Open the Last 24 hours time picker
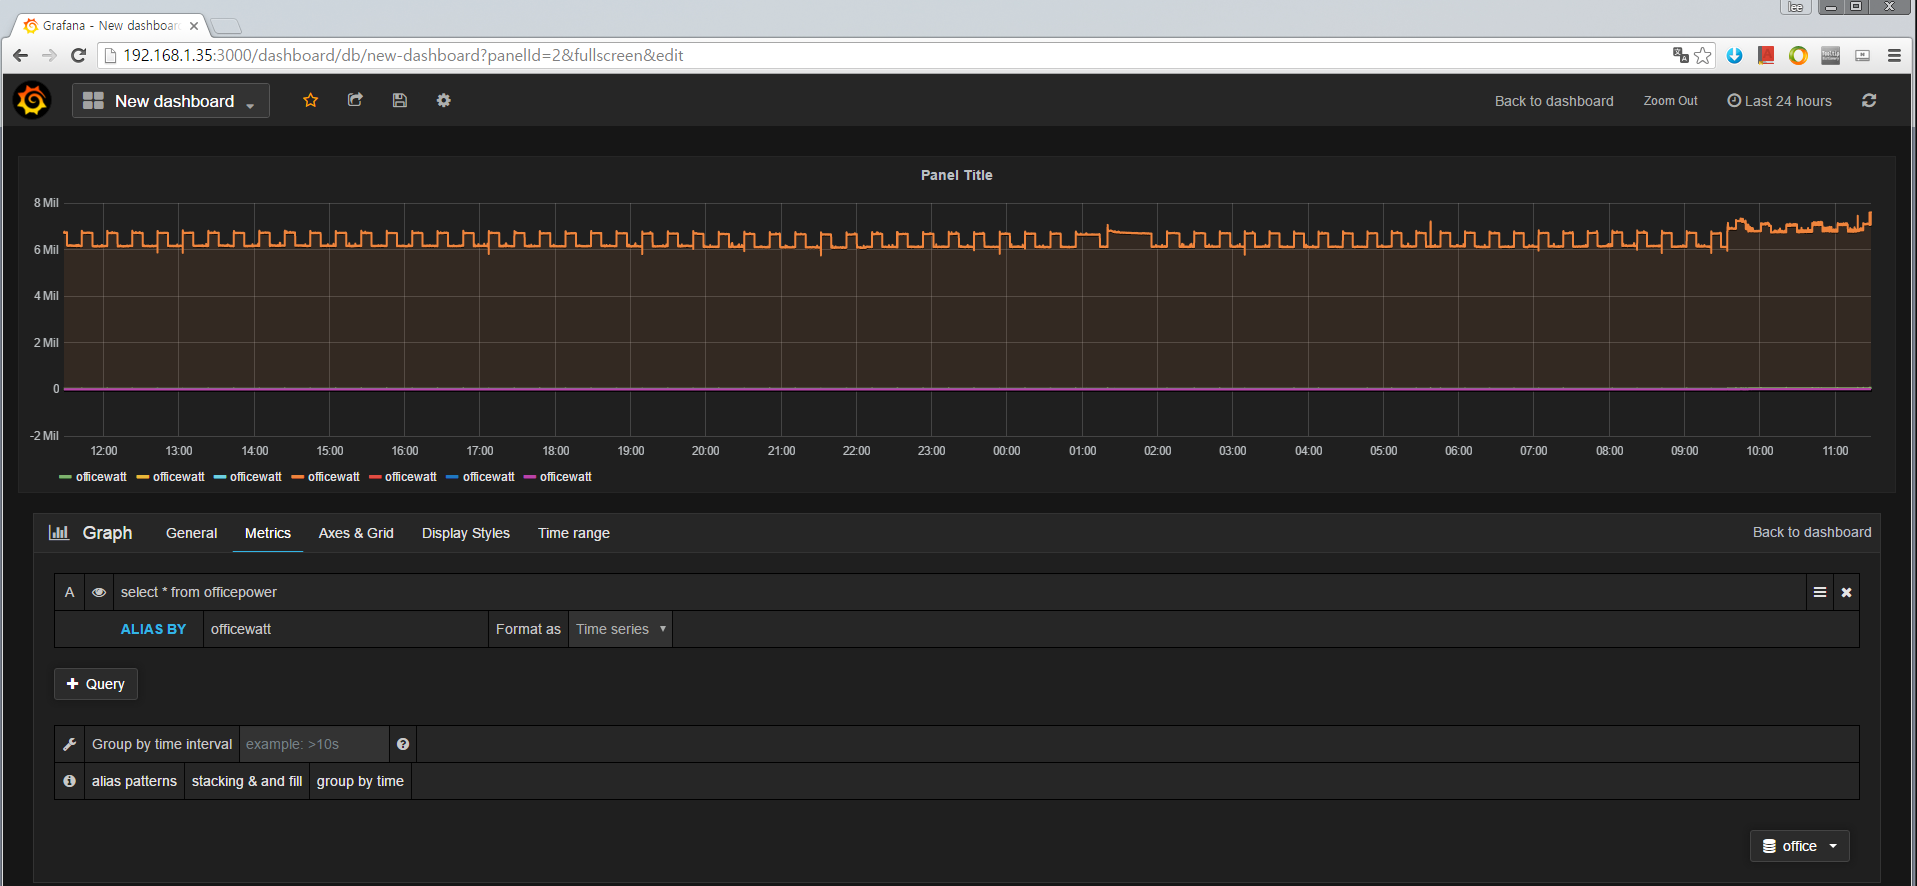 click(x=1780, y=101)
